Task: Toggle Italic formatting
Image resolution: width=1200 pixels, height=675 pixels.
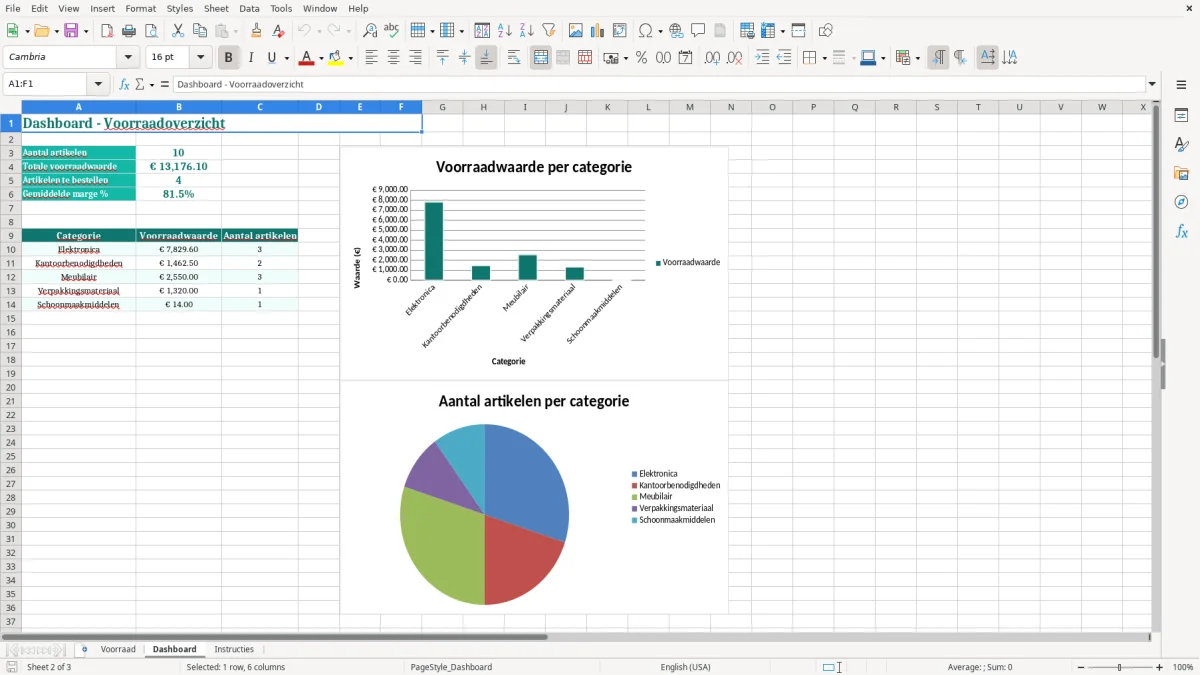Action: click(251, 58)
